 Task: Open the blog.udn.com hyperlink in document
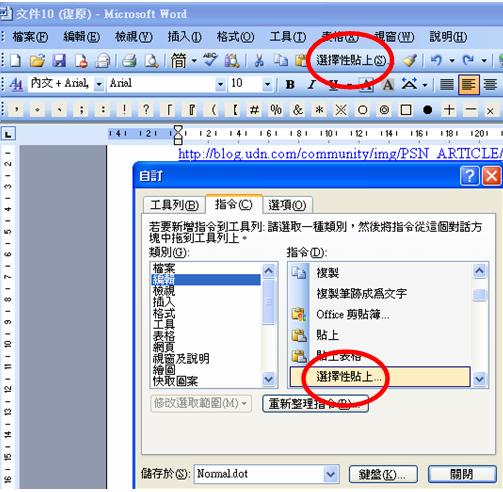click(340, 154)
